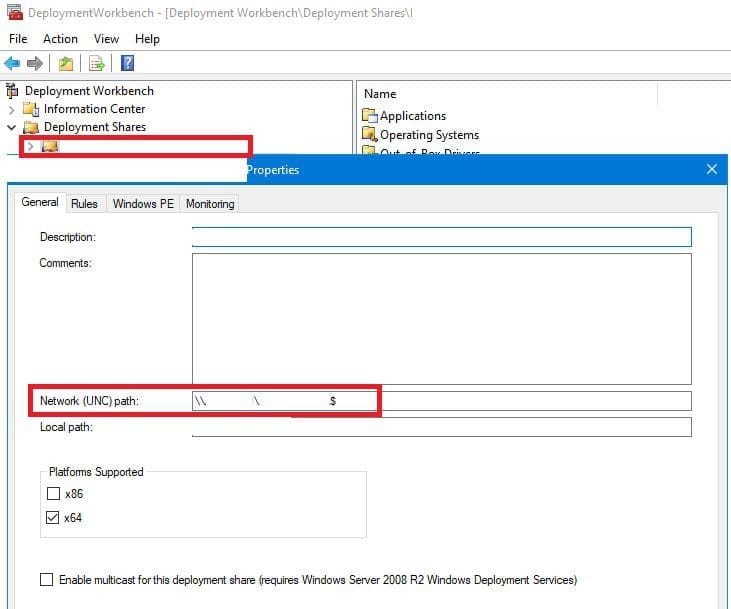Click inside the Comments text box
This screenshot has height=609, width=731.
(441, 319)
